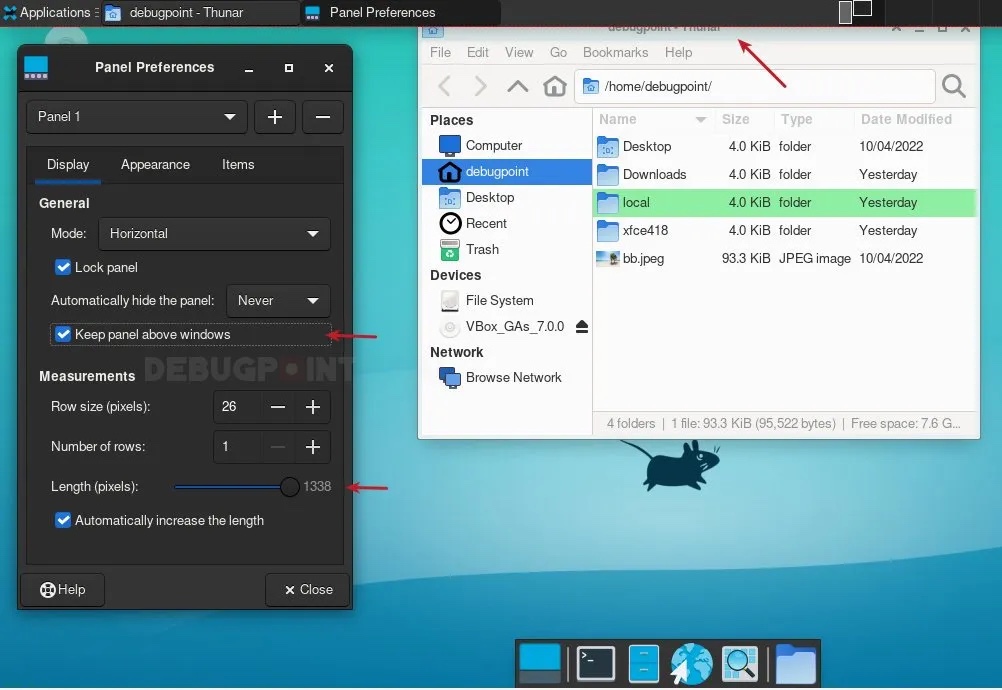The width and height of the screenshot is (1002, 690).
Task: Disable Keep panel above windows
Action: (63, 334)
